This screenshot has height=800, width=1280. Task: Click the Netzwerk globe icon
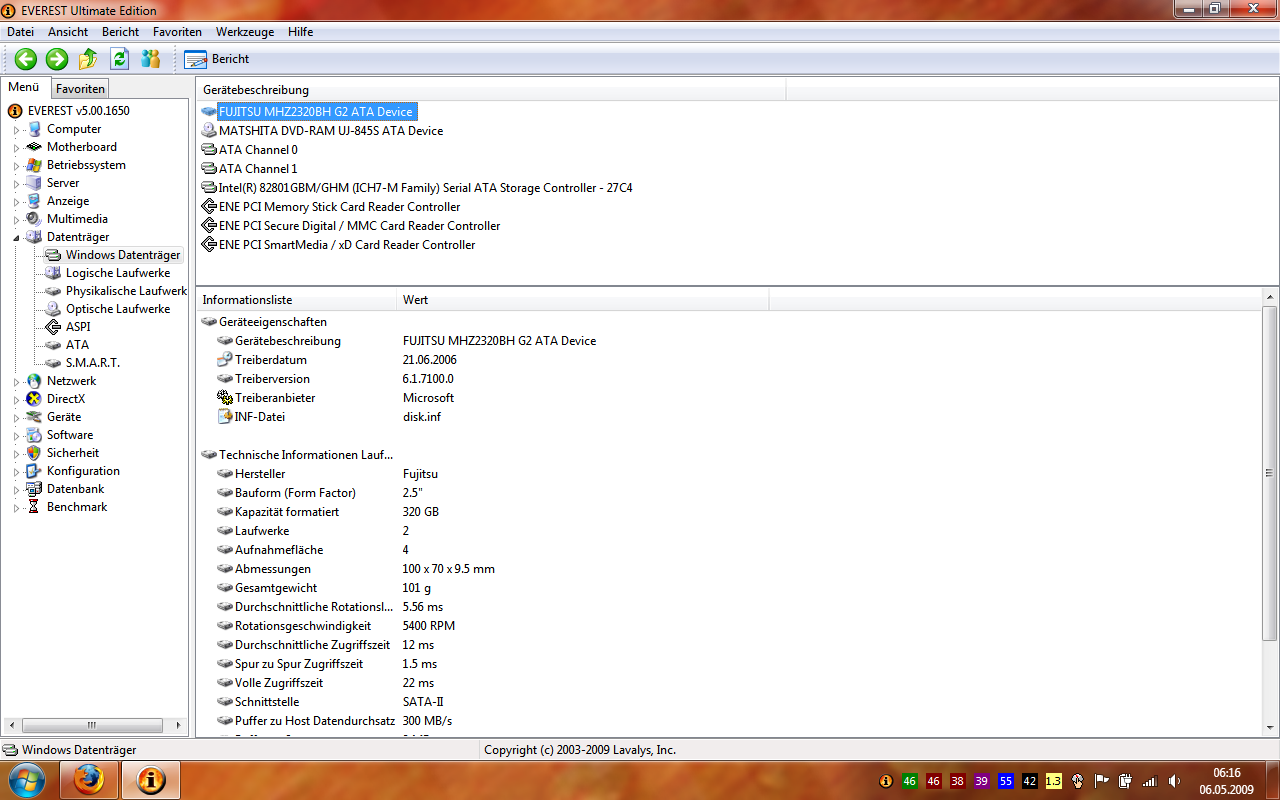(x=34, y=381)
